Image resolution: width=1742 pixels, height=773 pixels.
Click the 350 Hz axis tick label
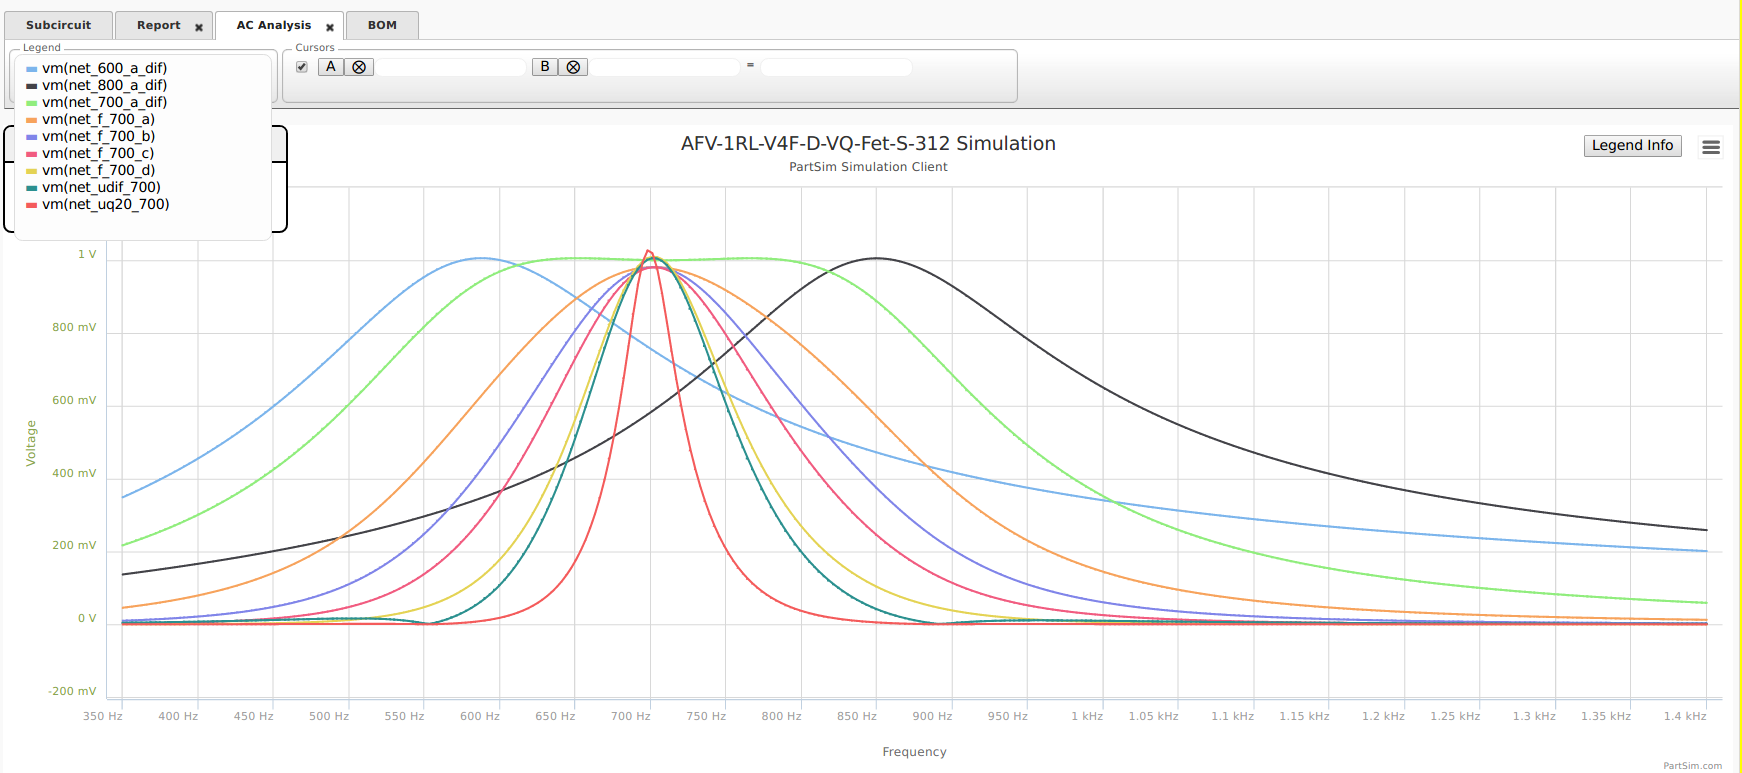103,716
